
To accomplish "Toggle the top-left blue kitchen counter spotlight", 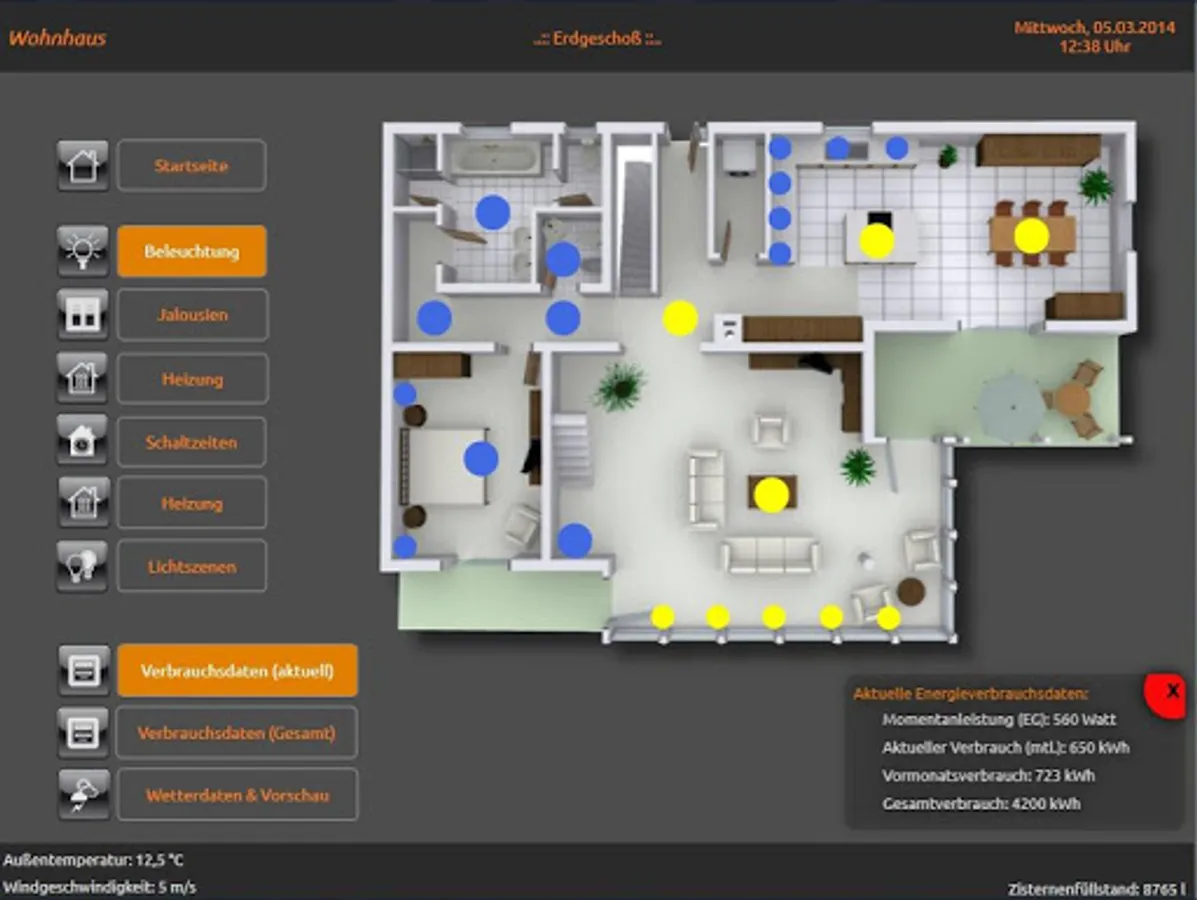I will tap(779, 148).
